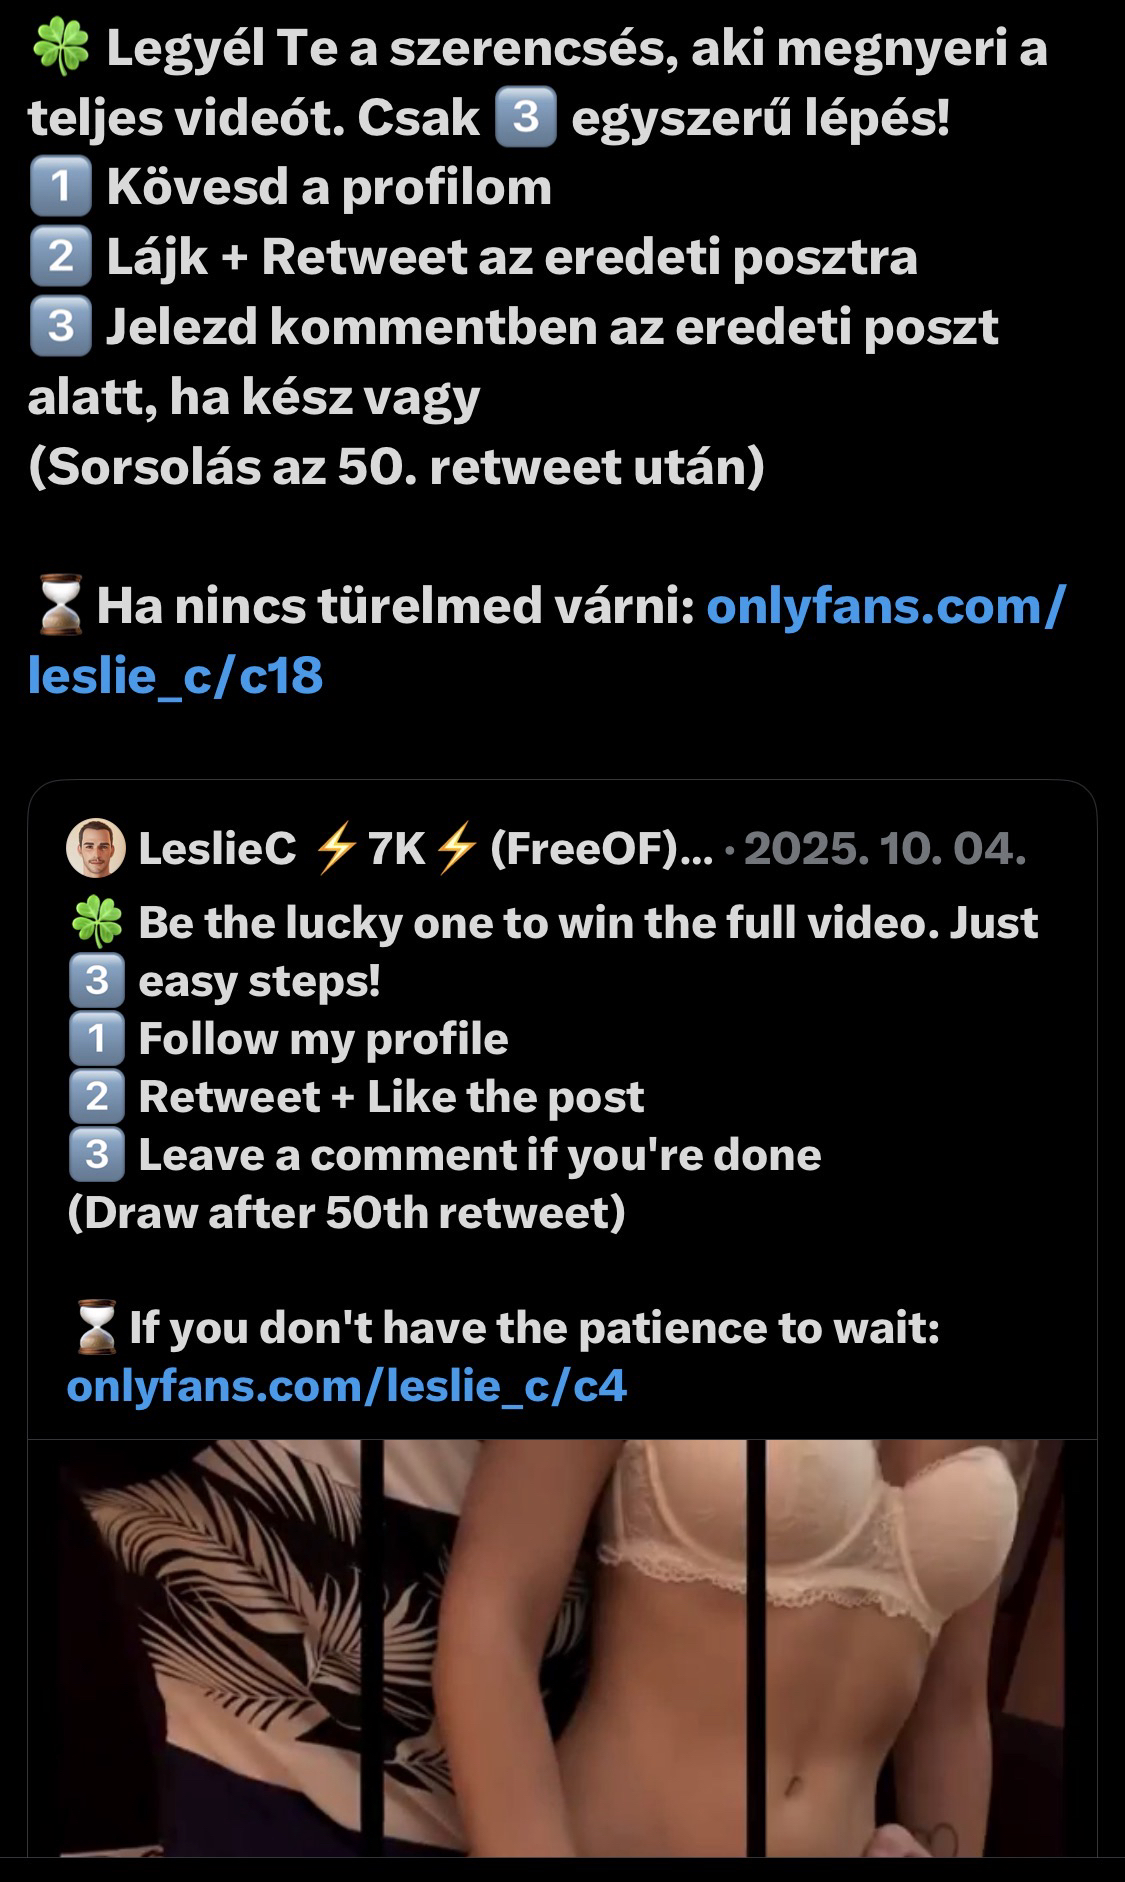
Task: Tap keycap 1 emoji beside 'Follow my profile'
Action: coord(96,1039)
